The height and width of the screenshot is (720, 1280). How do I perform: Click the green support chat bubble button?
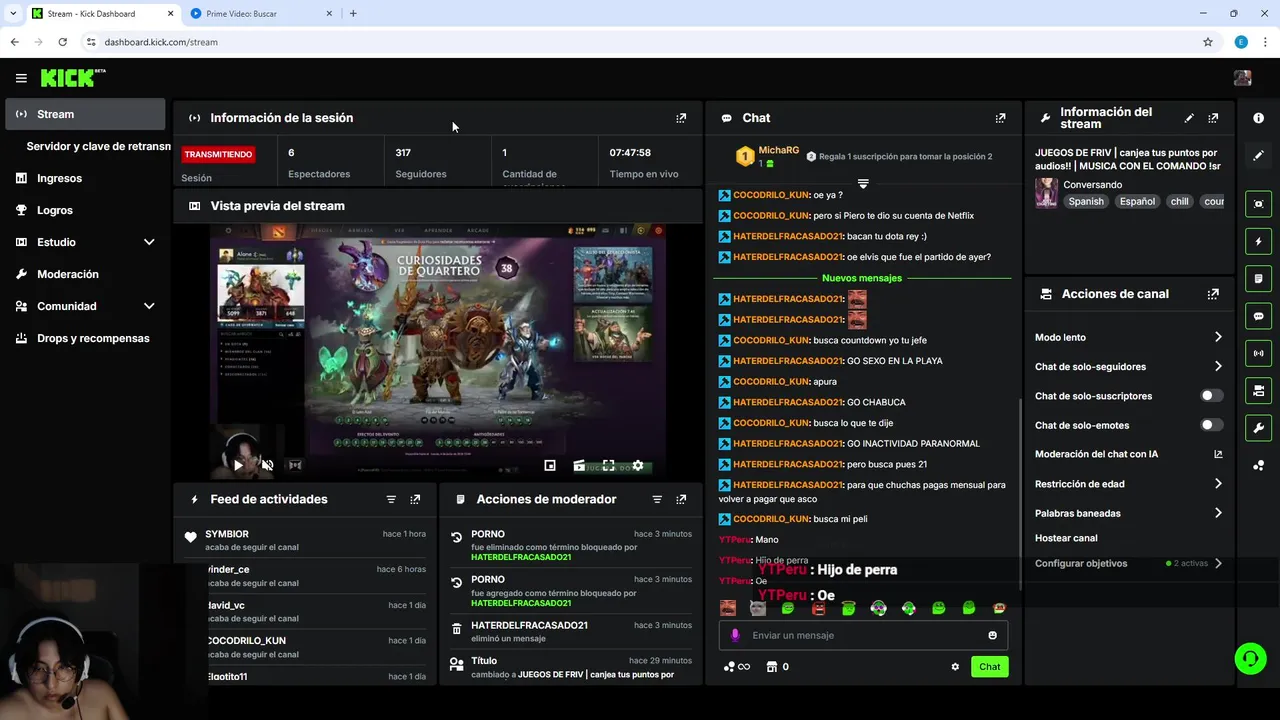tap(1250, 658)
